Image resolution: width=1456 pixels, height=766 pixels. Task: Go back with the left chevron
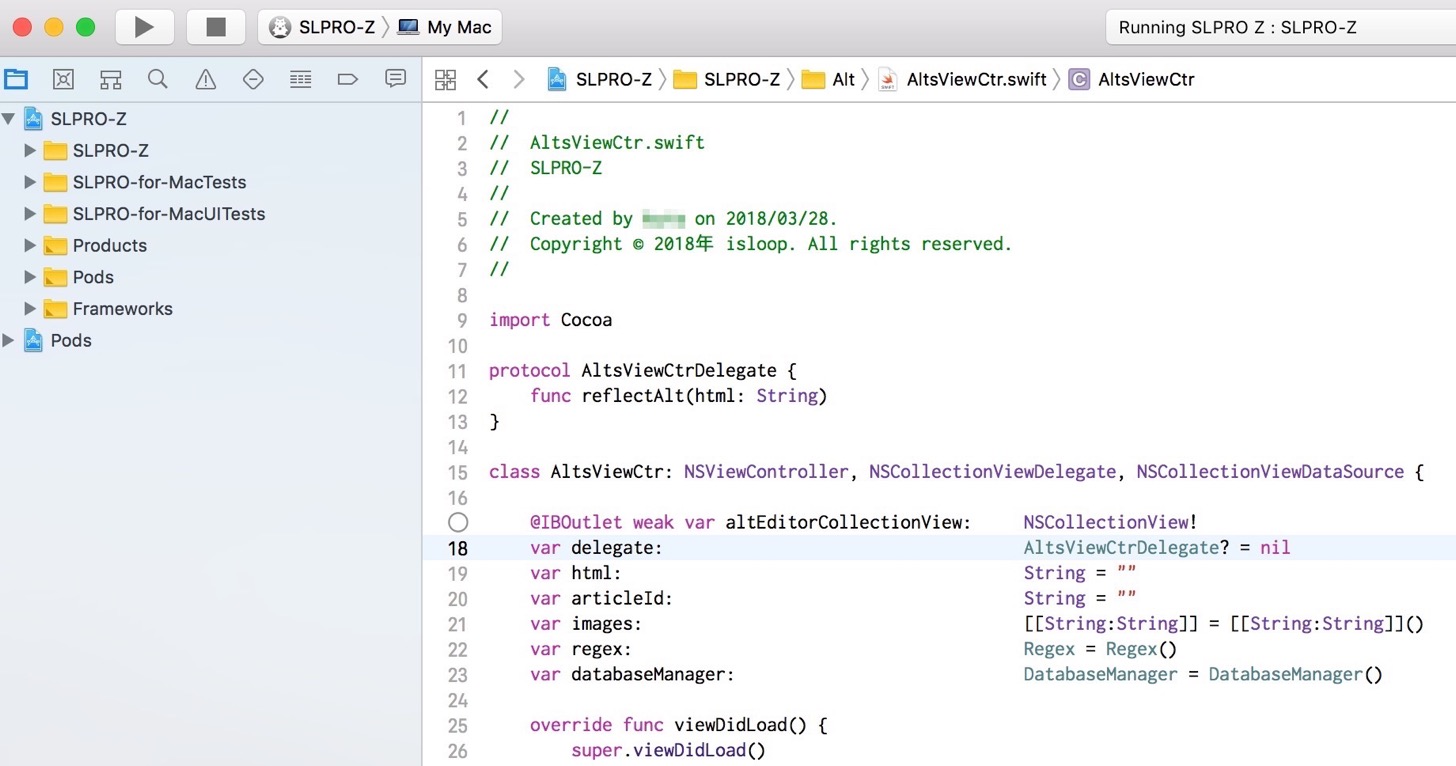tap(483, 80)
